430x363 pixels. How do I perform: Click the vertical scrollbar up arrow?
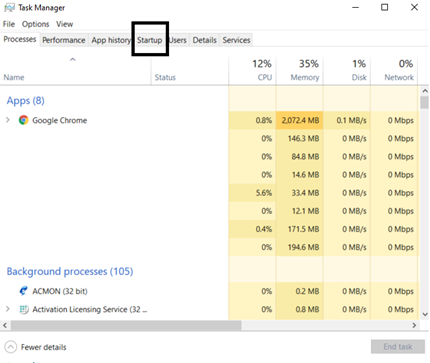pos(425,91)
